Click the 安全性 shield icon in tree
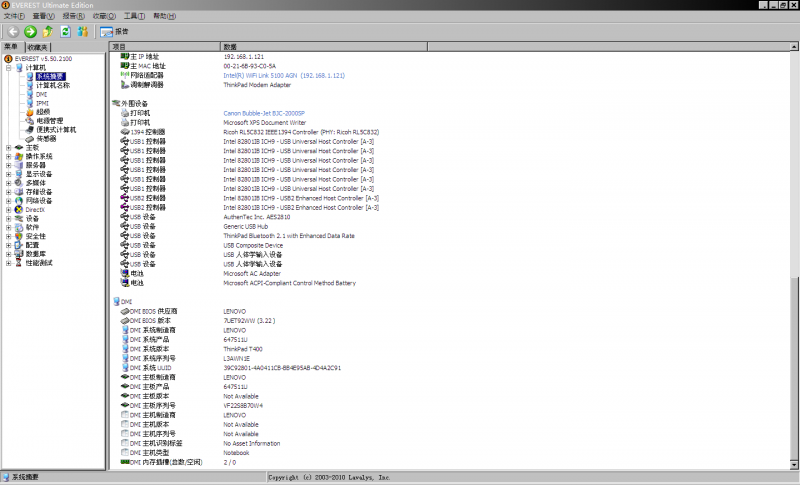Viewport: 800px width, 485px height. coord(19,236)
